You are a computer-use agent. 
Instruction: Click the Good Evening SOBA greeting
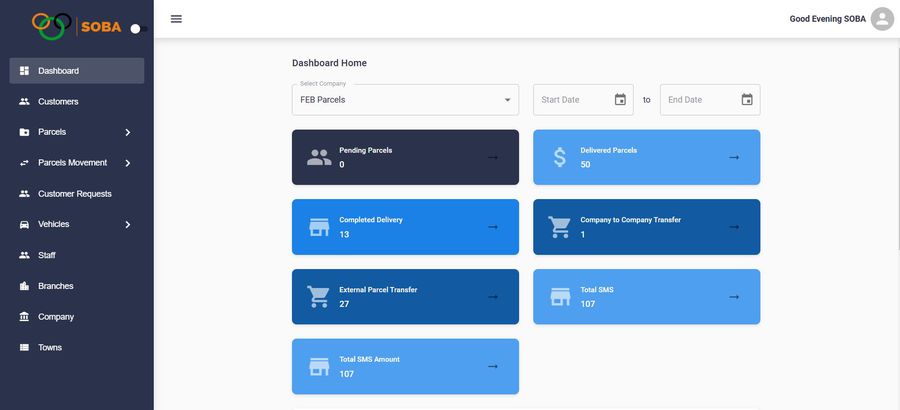click(828, 19)
